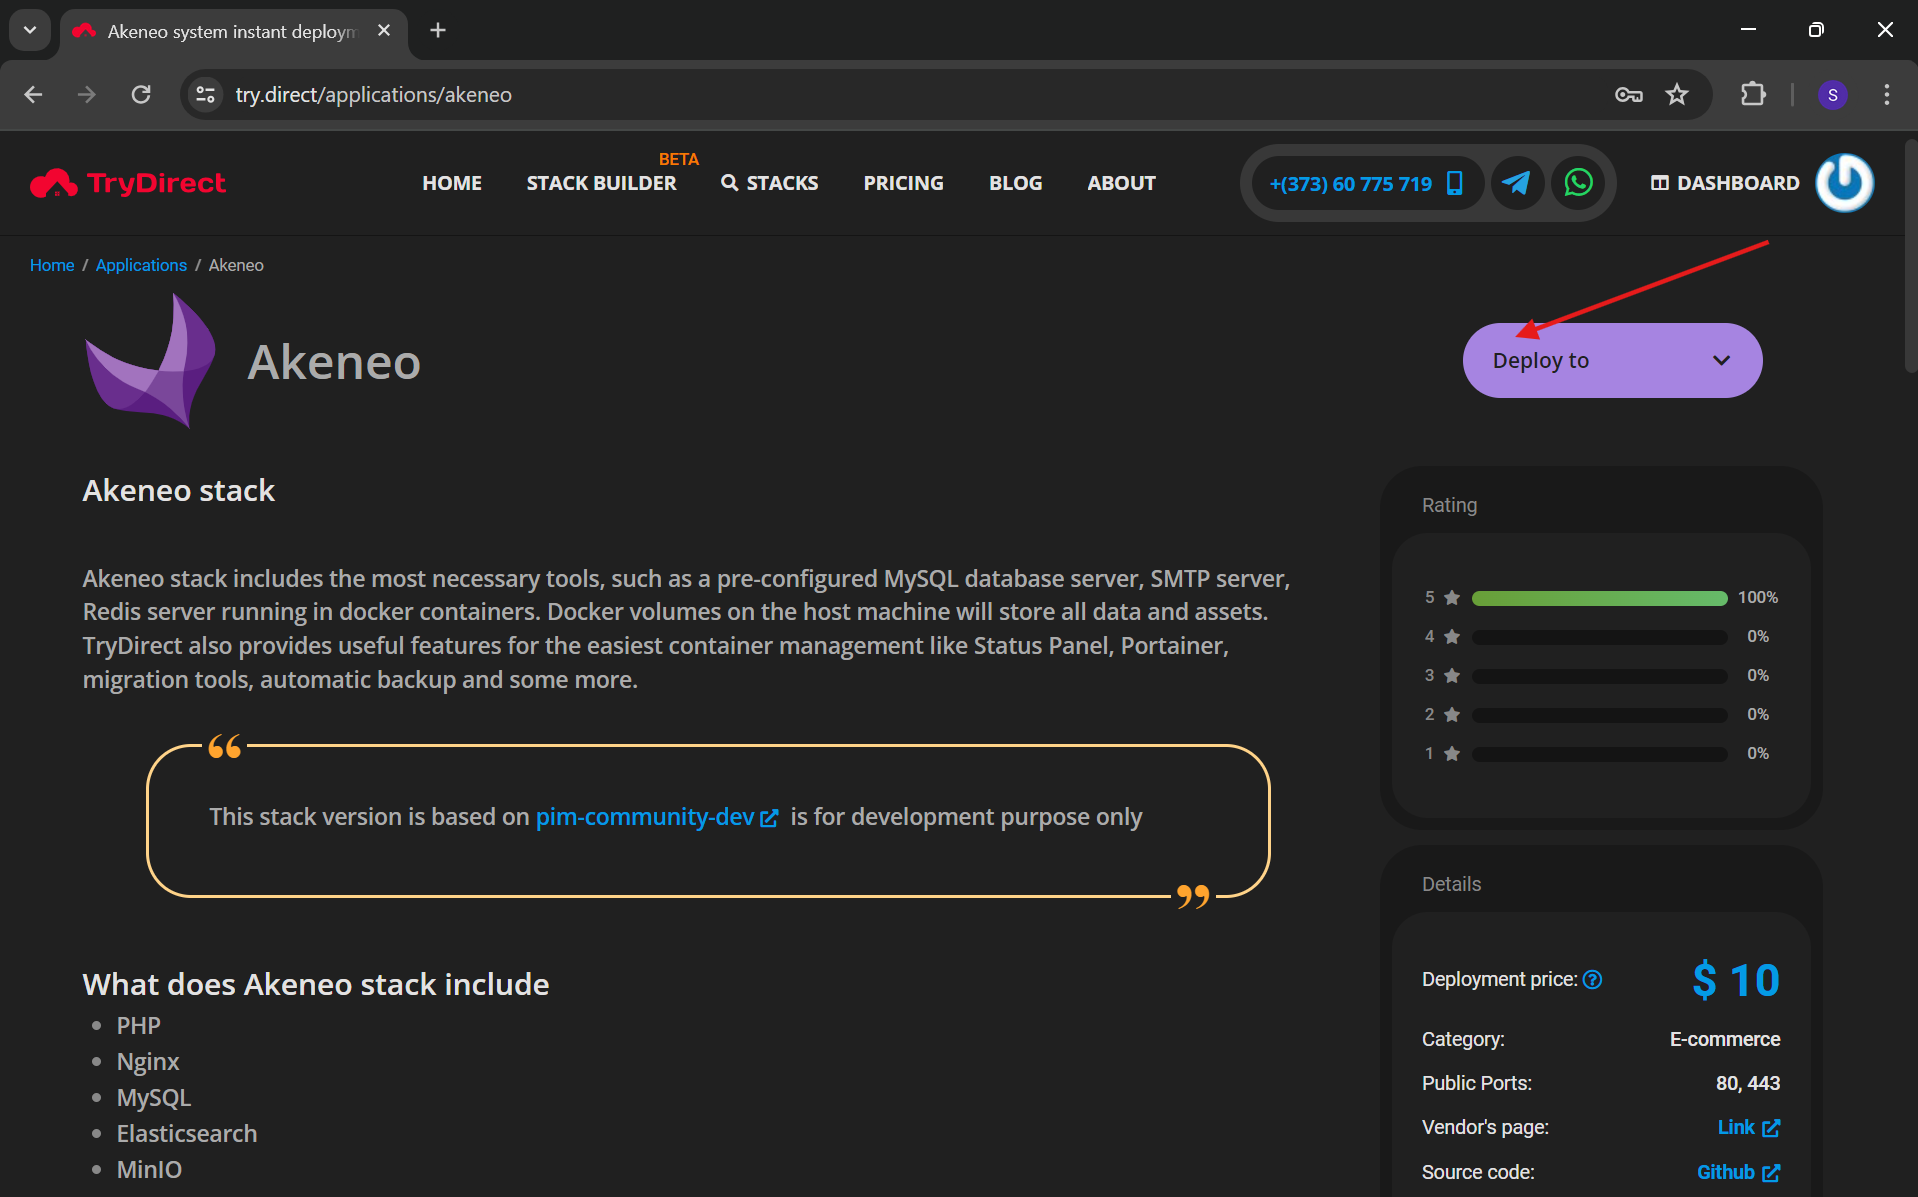
Task: Click the Nginx list item
Action: pos(148,1062)
